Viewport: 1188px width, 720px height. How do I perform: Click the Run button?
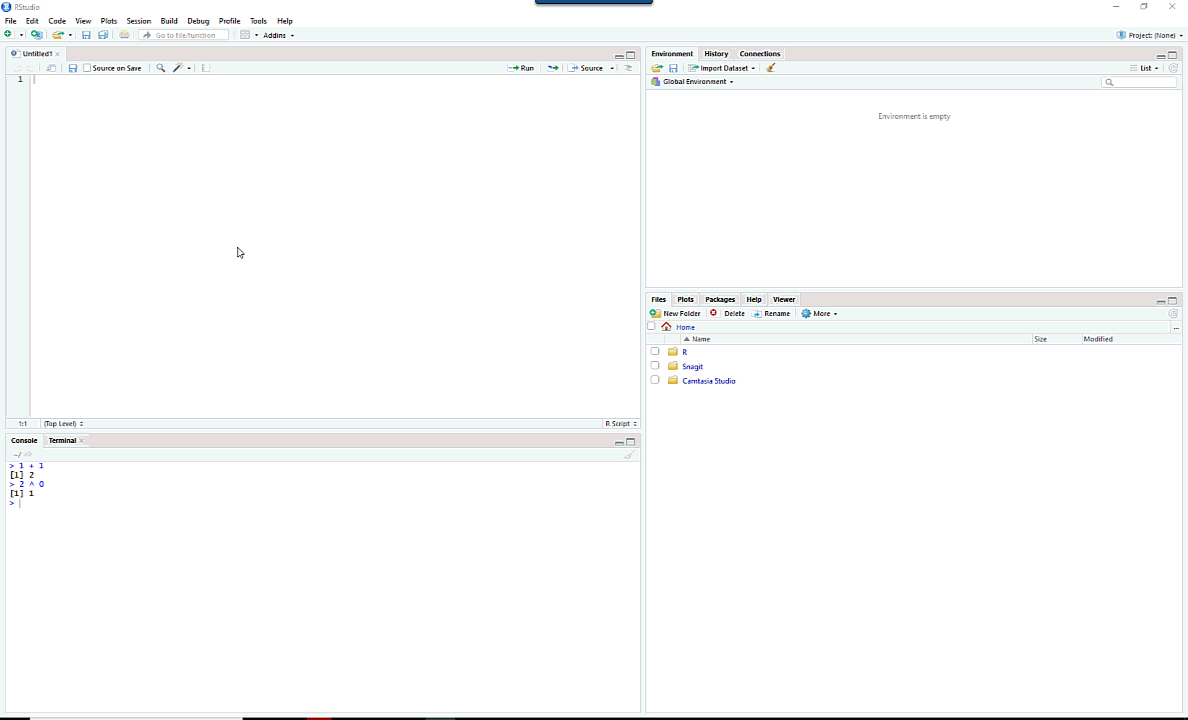pyautogui.click(x=521, y=68)
